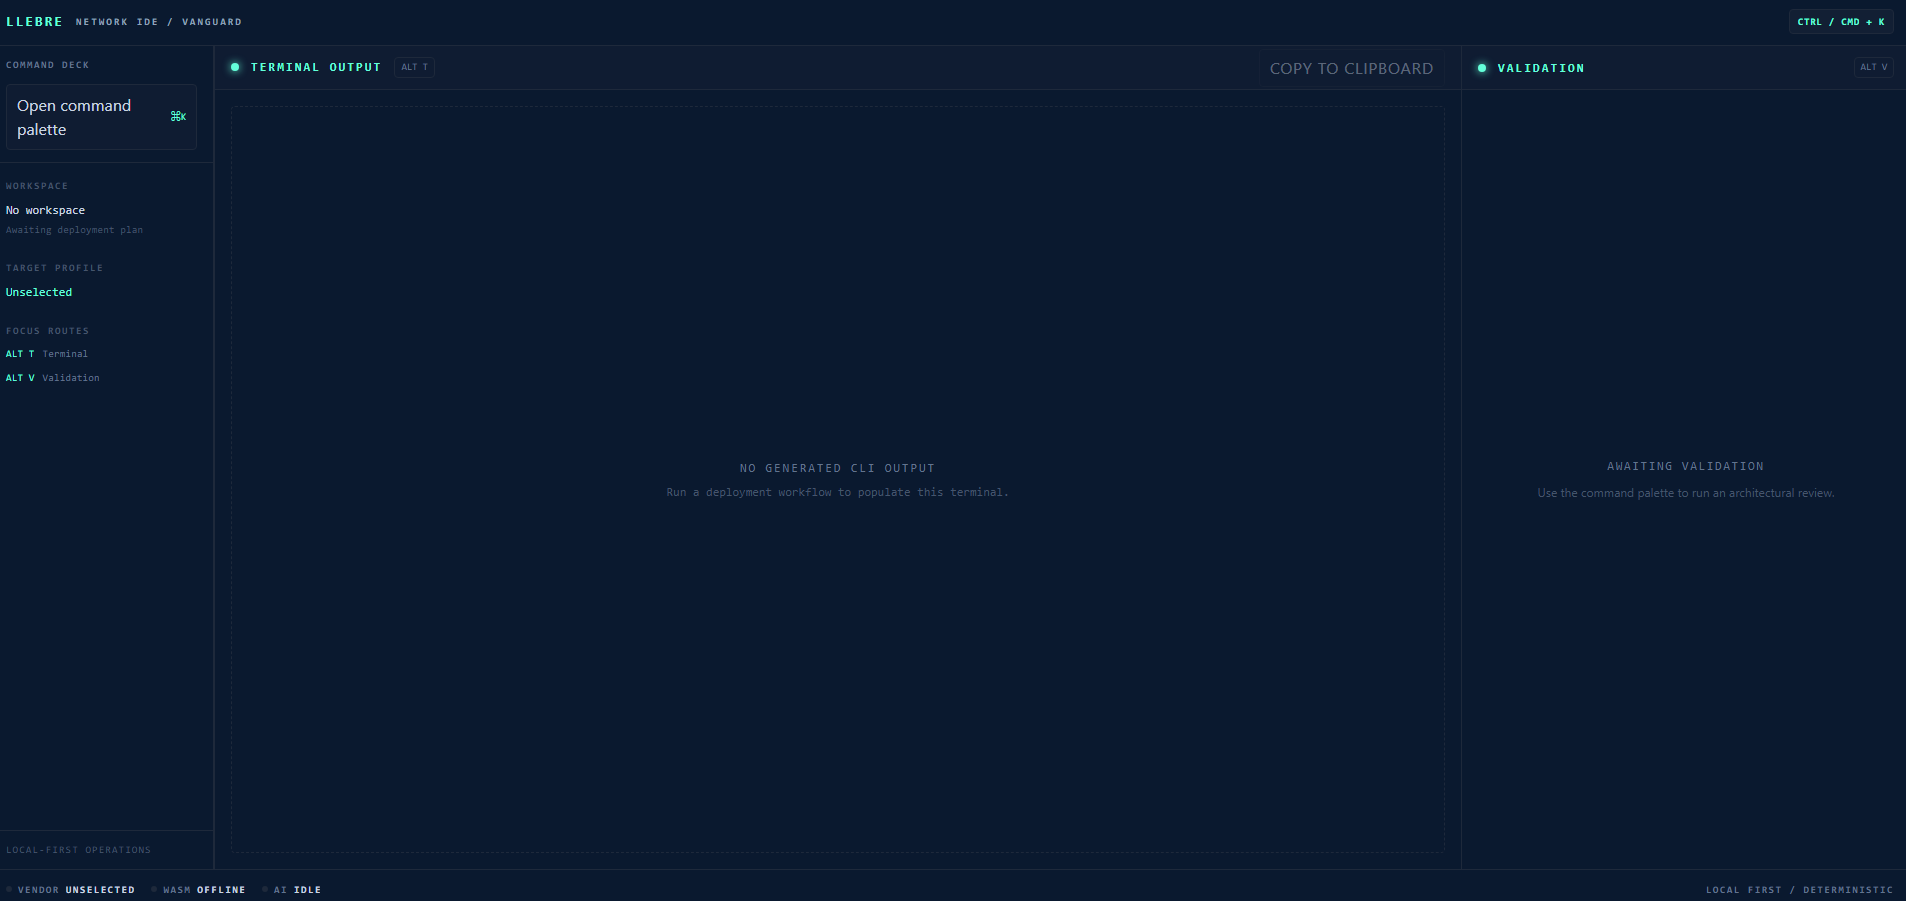Click the LLEBRE logo in header
Screen dimensions: 1906x901
click(x=34, y=22)
